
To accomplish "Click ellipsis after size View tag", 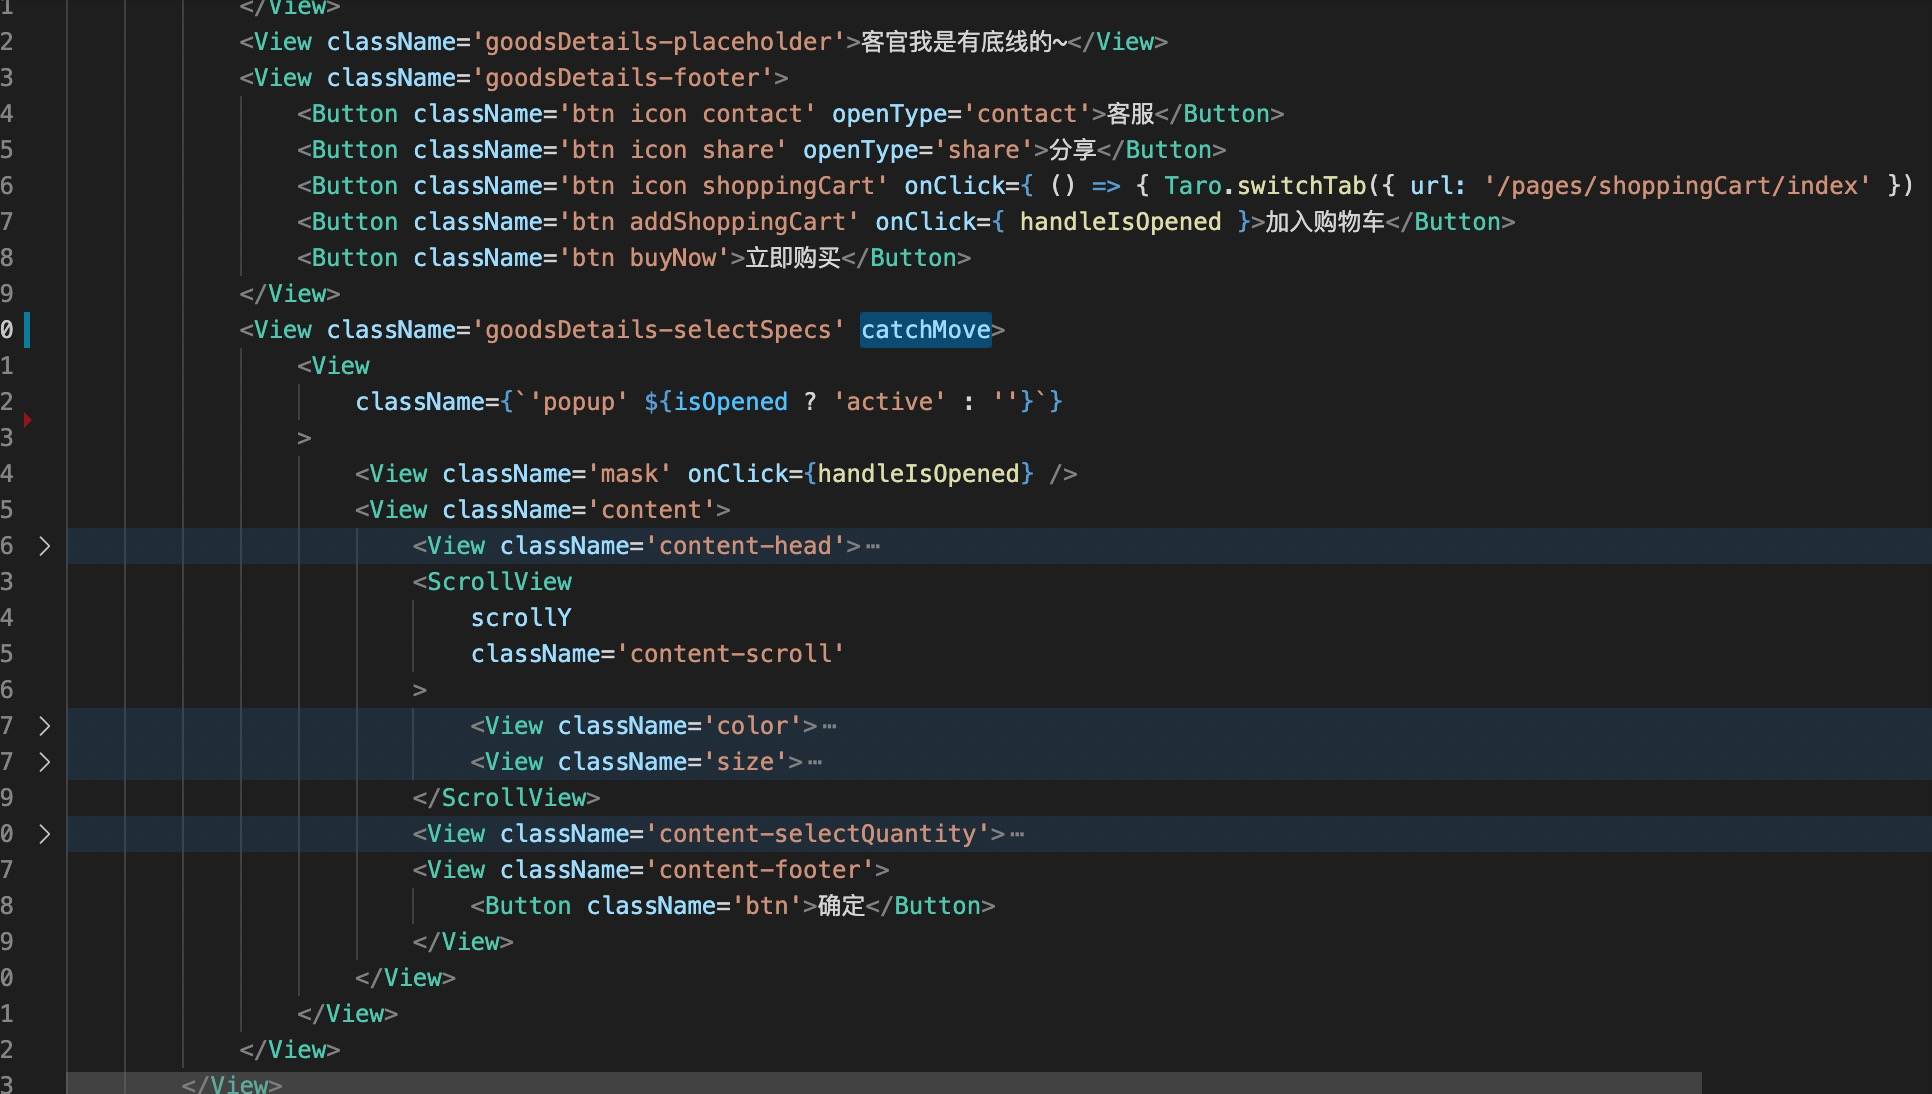I will click(x=815, y=762).
